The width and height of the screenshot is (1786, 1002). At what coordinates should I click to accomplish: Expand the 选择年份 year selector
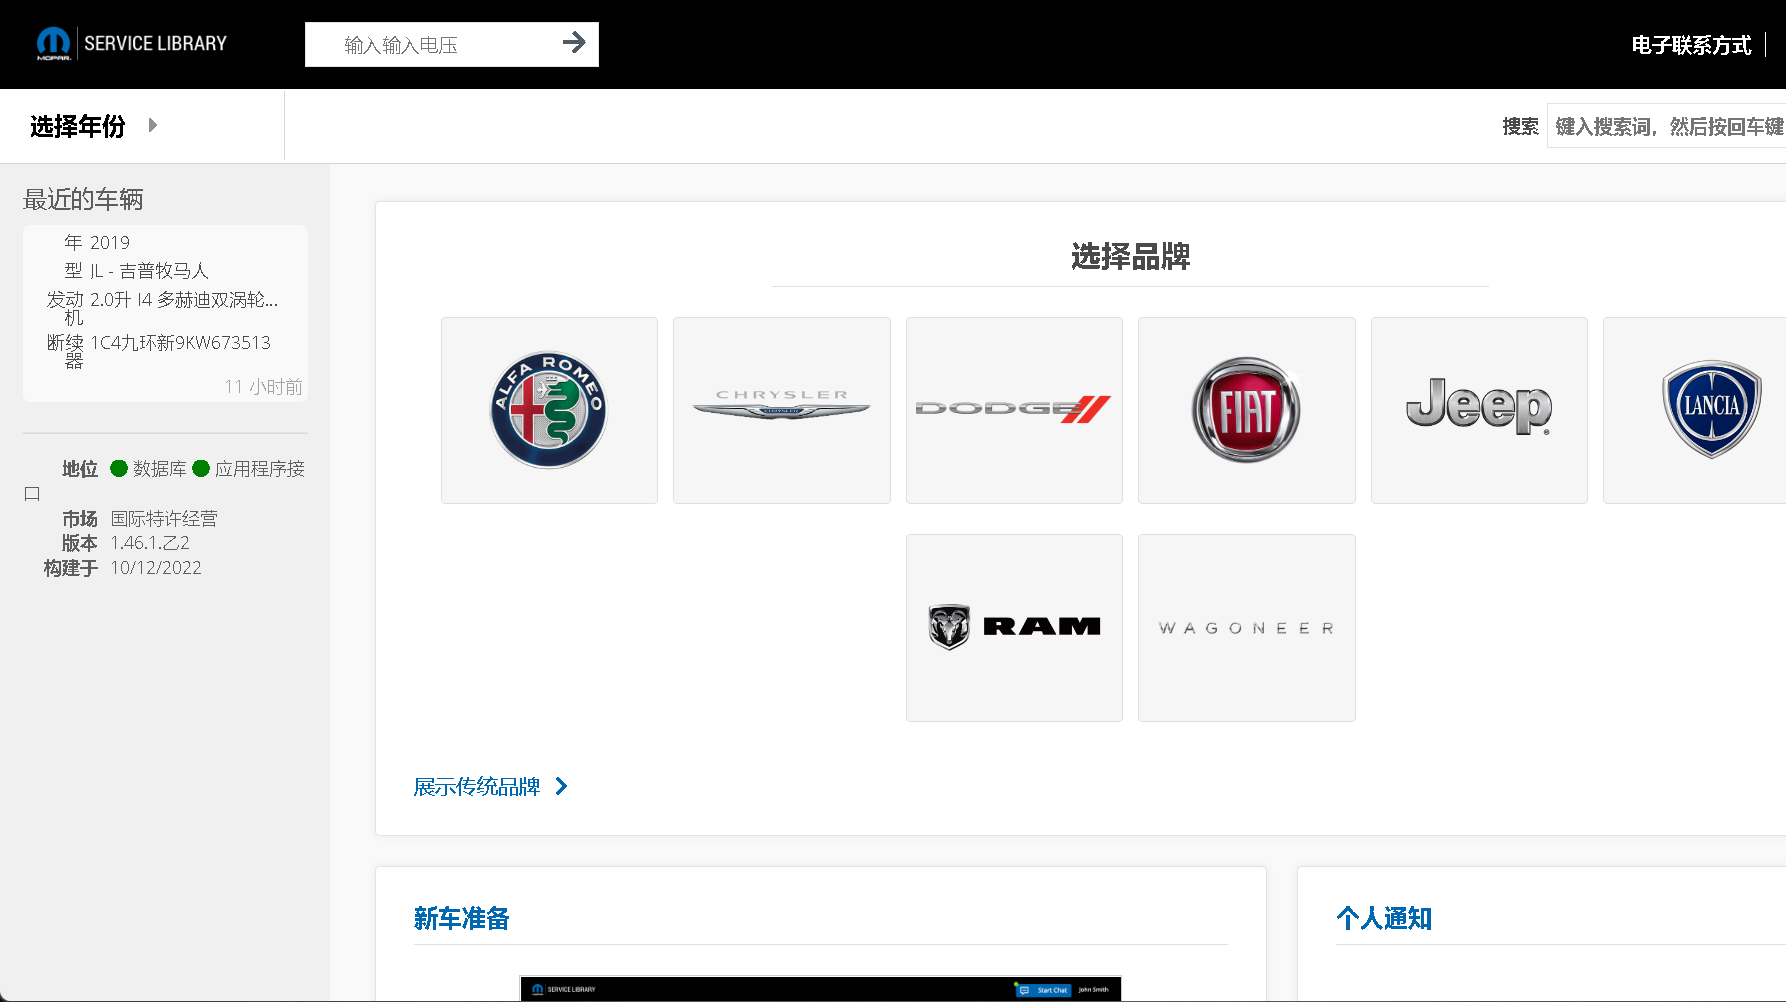click(94, 126)
